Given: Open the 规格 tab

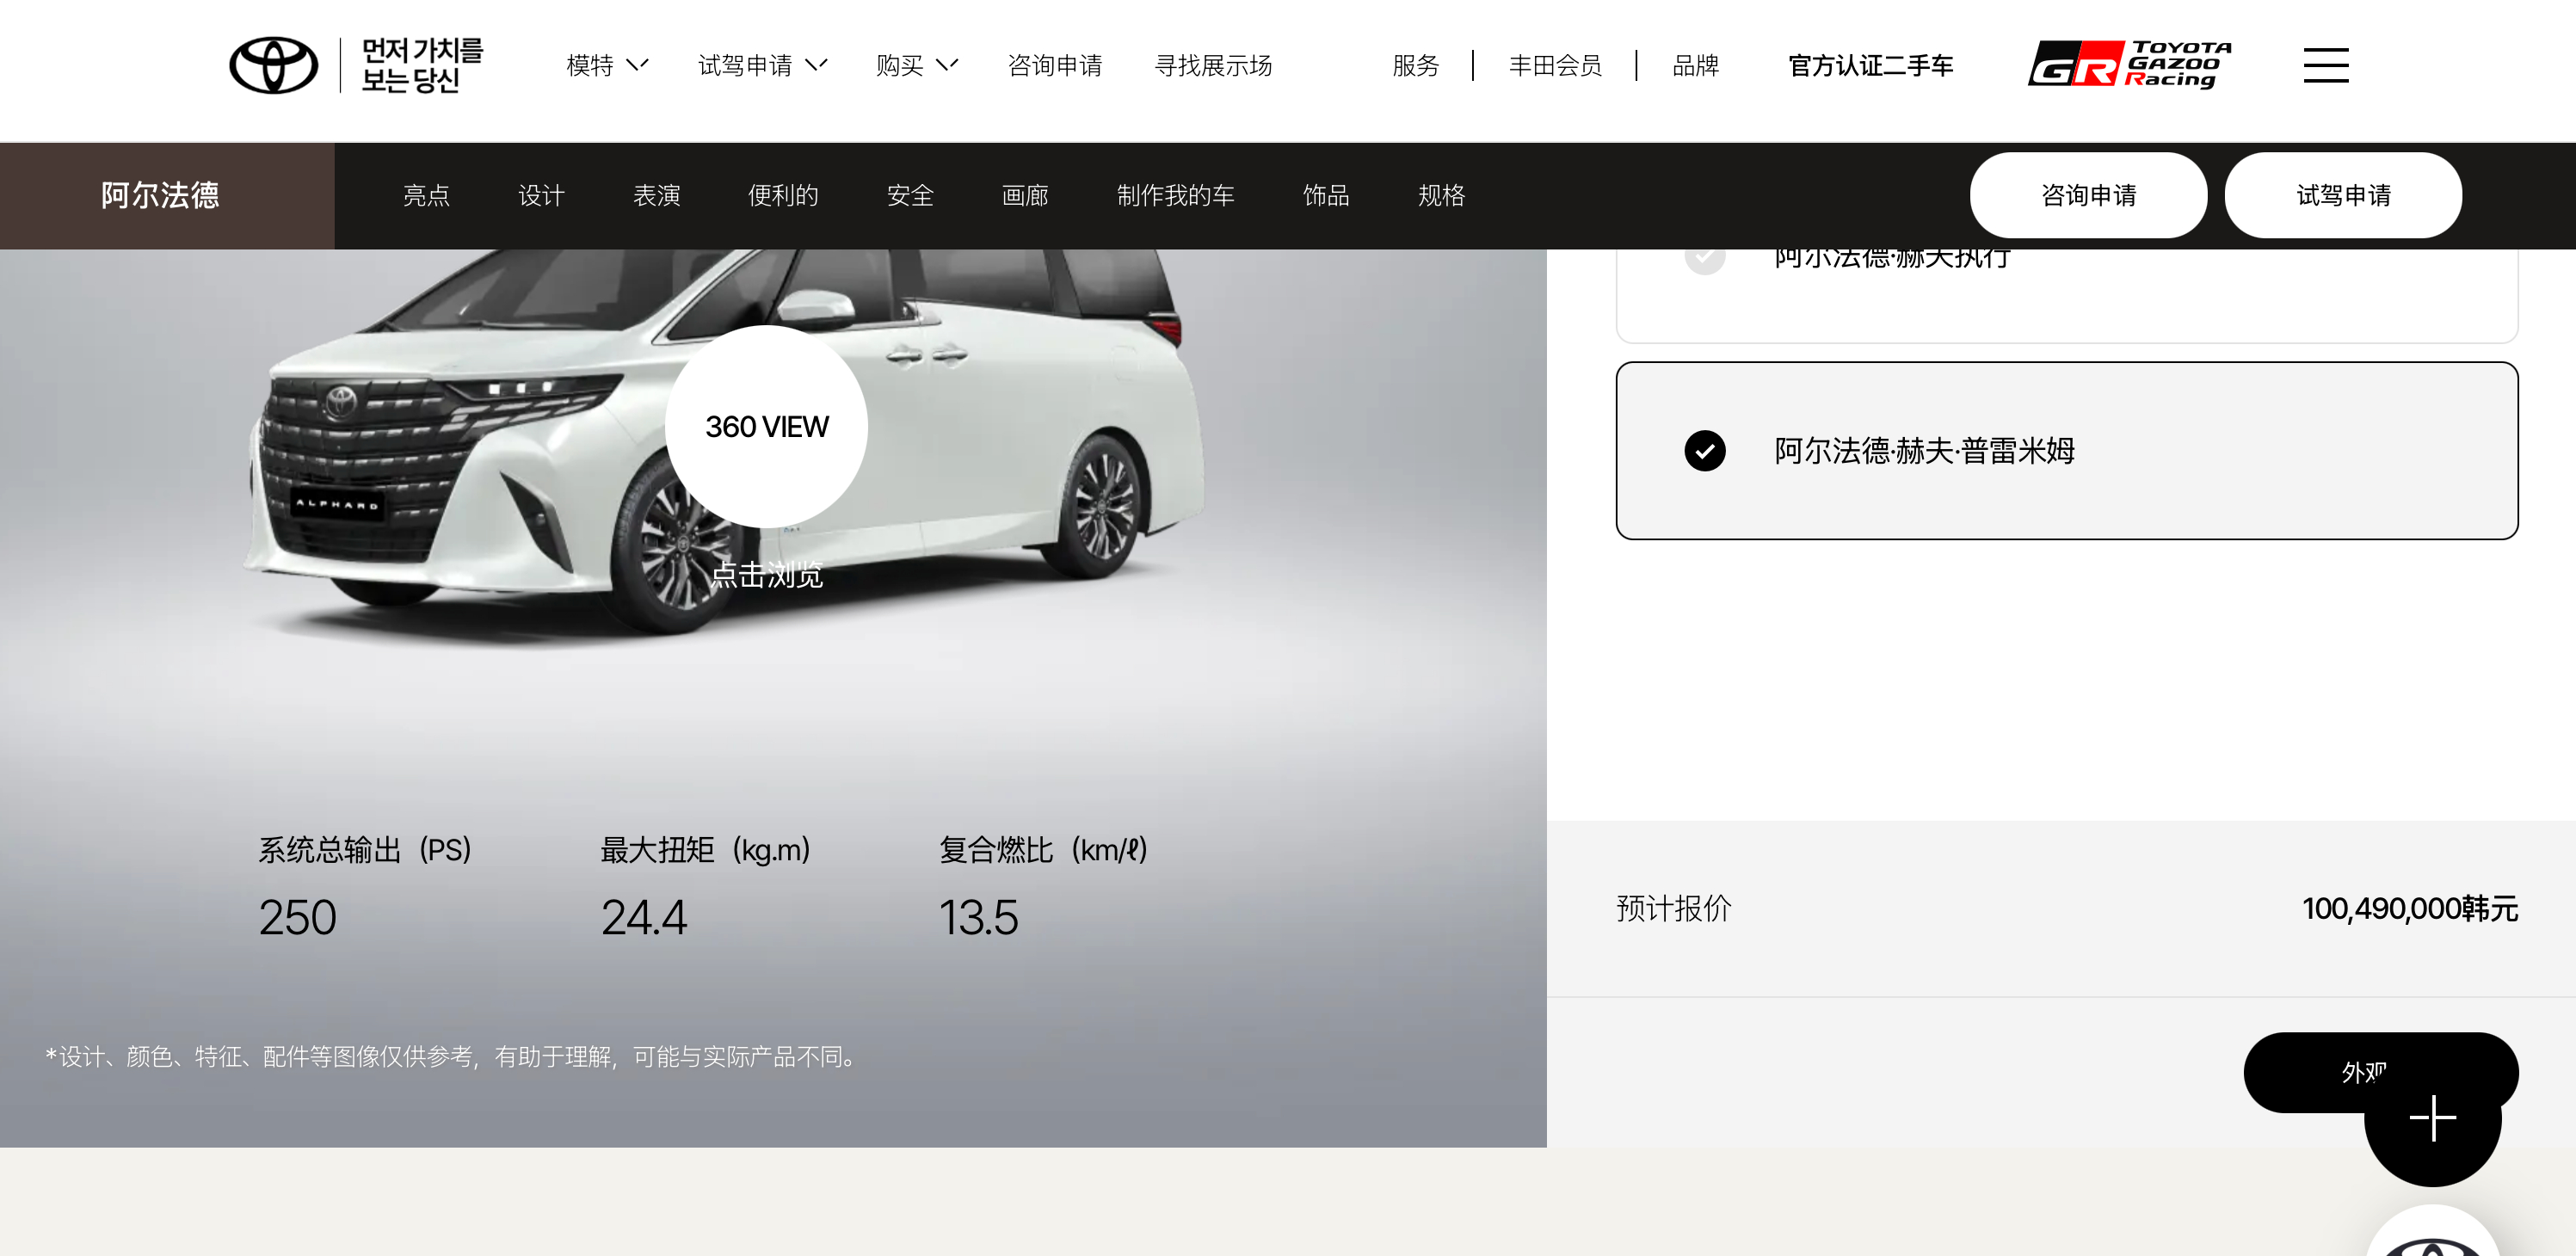Looking at the screenshot, I should coord(1440,196).
